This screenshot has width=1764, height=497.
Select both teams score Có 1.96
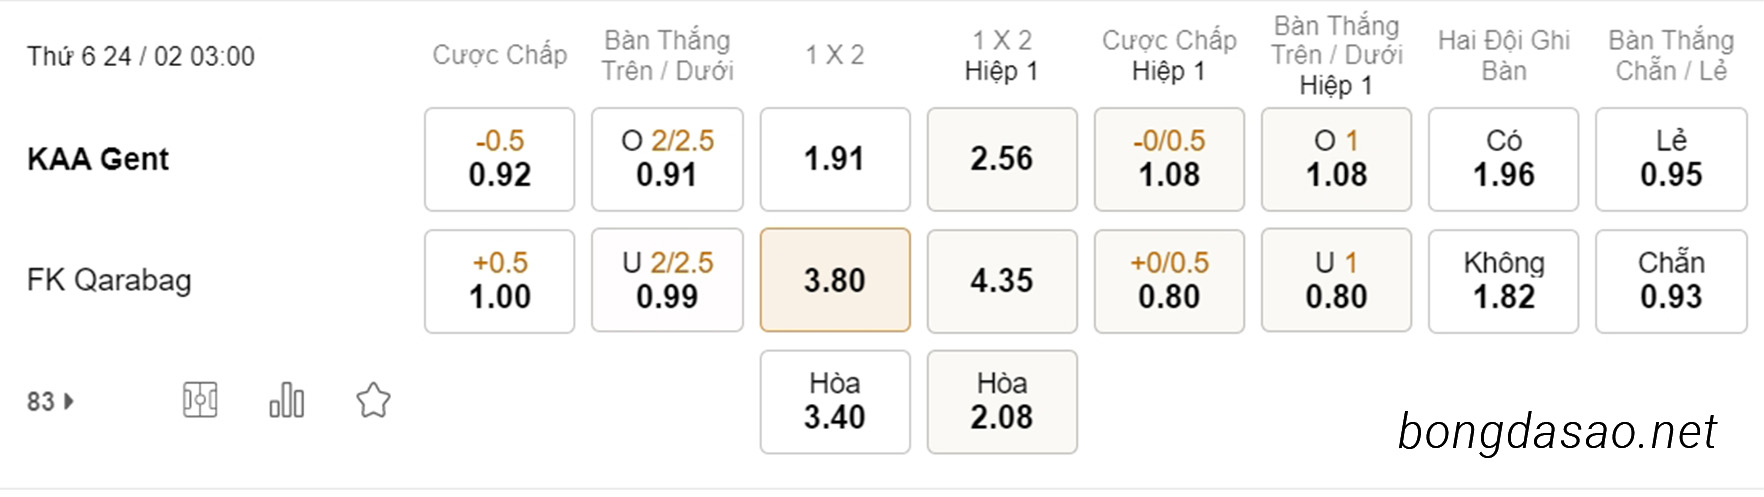[1503, 159]
